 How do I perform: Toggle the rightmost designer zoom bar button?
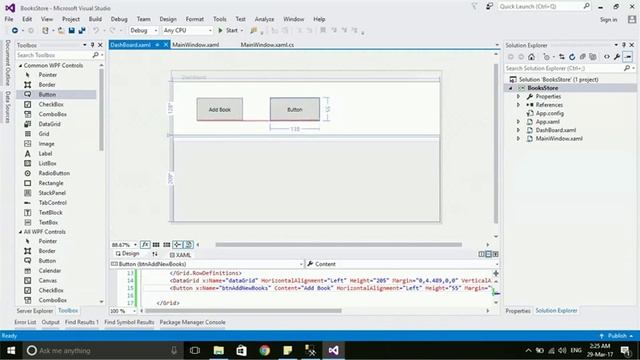point(189,244)
